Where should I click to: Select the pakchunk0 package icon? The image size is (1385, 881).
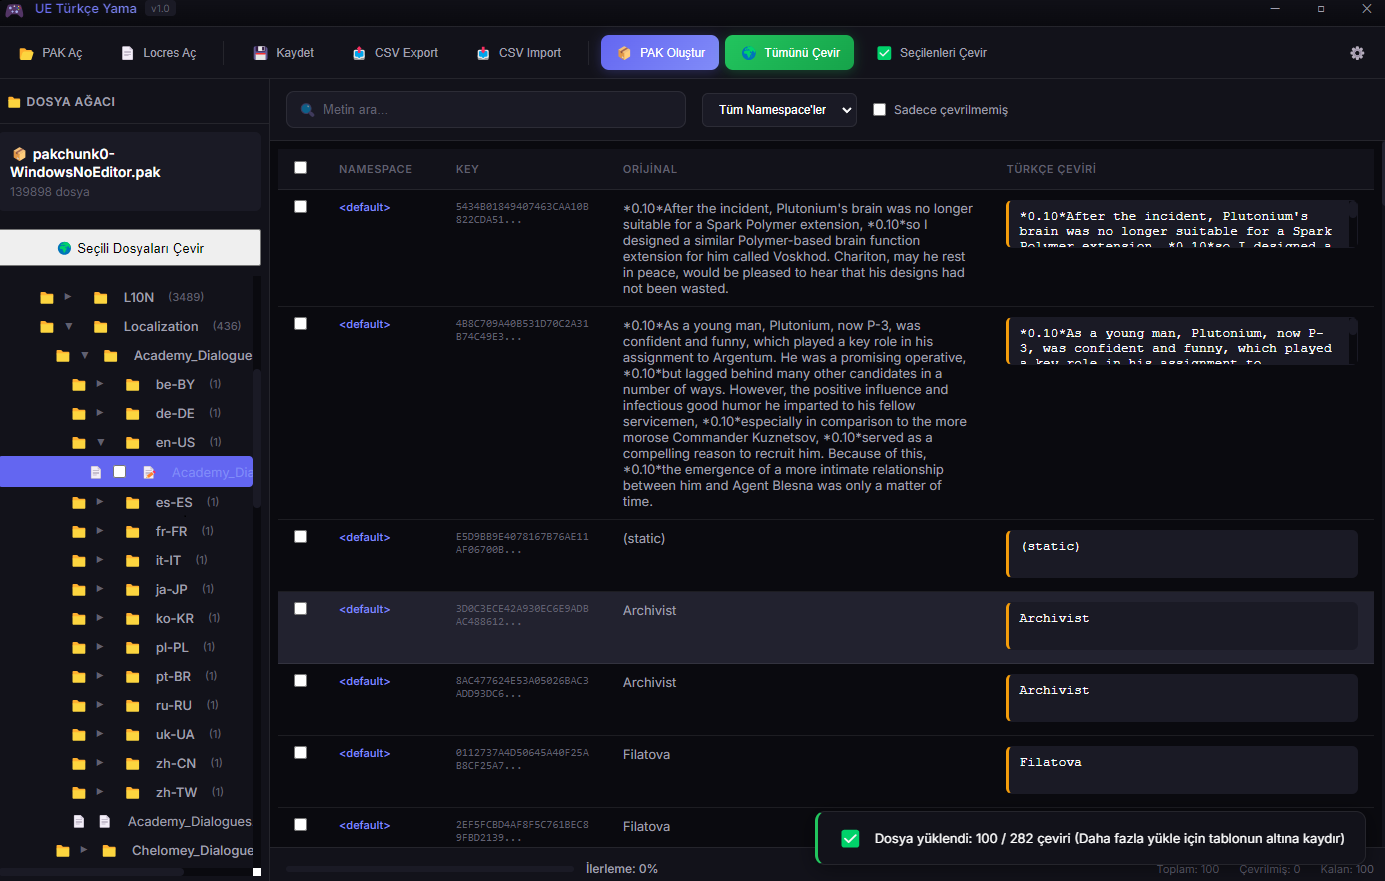(x=19, y=154)
